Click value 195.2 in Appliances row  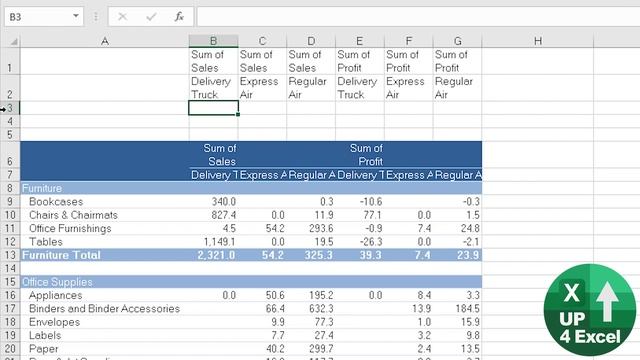(321, 295)
